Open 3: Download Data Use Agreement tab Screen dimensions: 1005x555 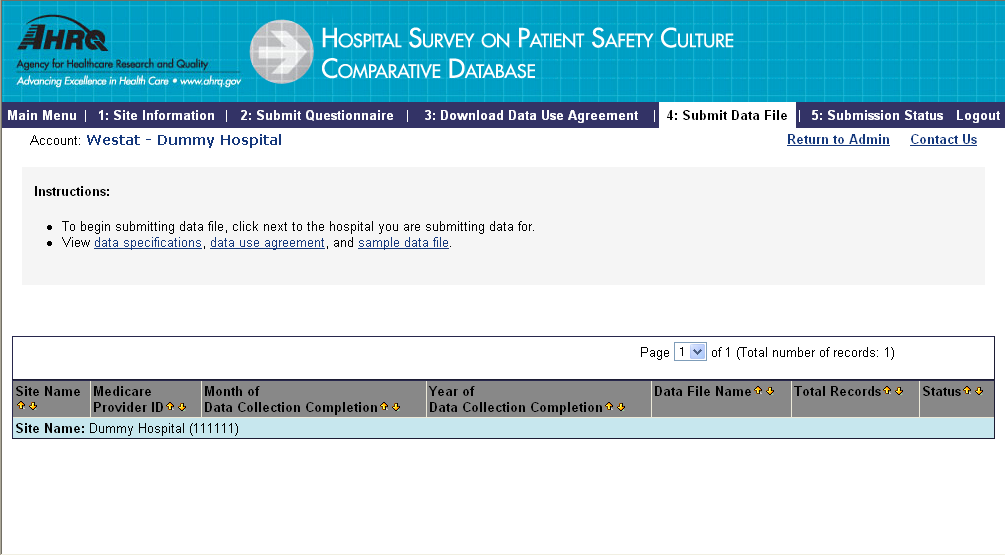(531, 116)
